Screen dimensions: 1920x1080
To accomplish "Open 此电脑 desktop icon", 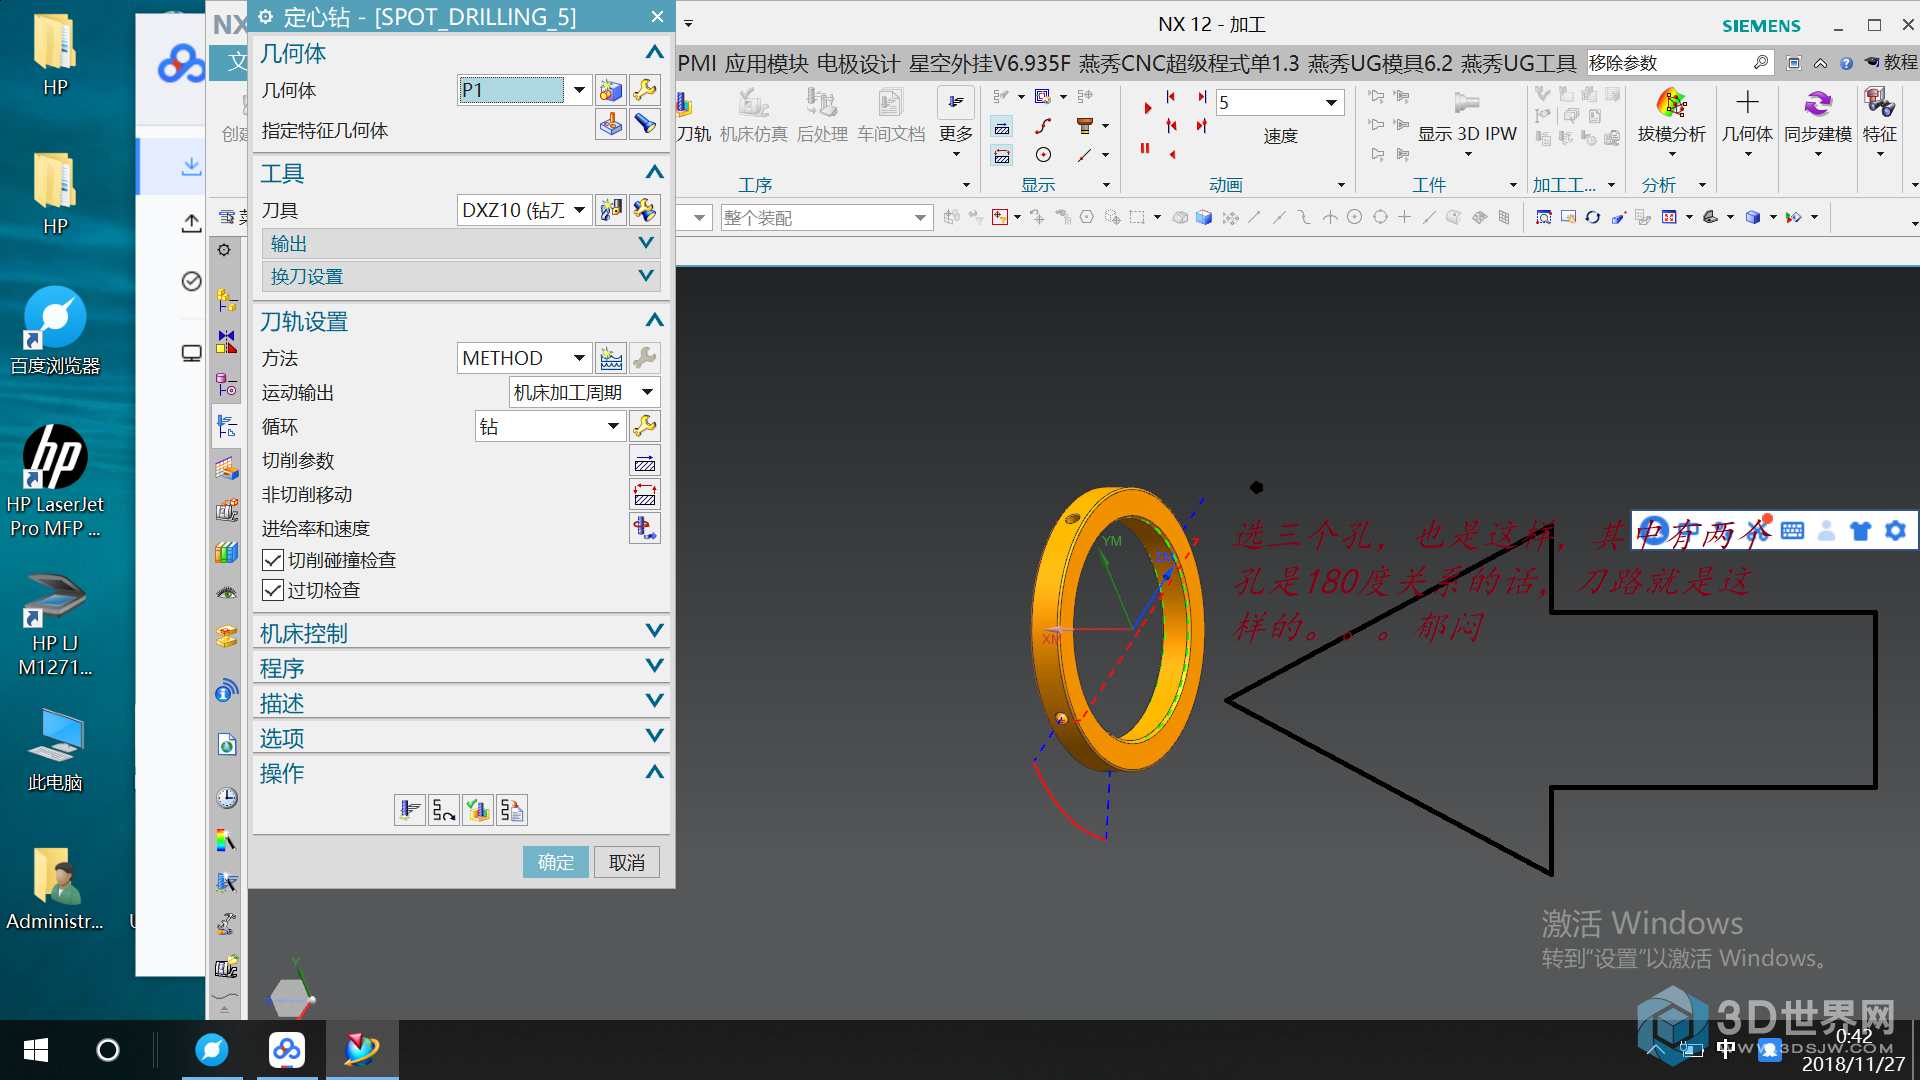I will [x=55, y=750].
